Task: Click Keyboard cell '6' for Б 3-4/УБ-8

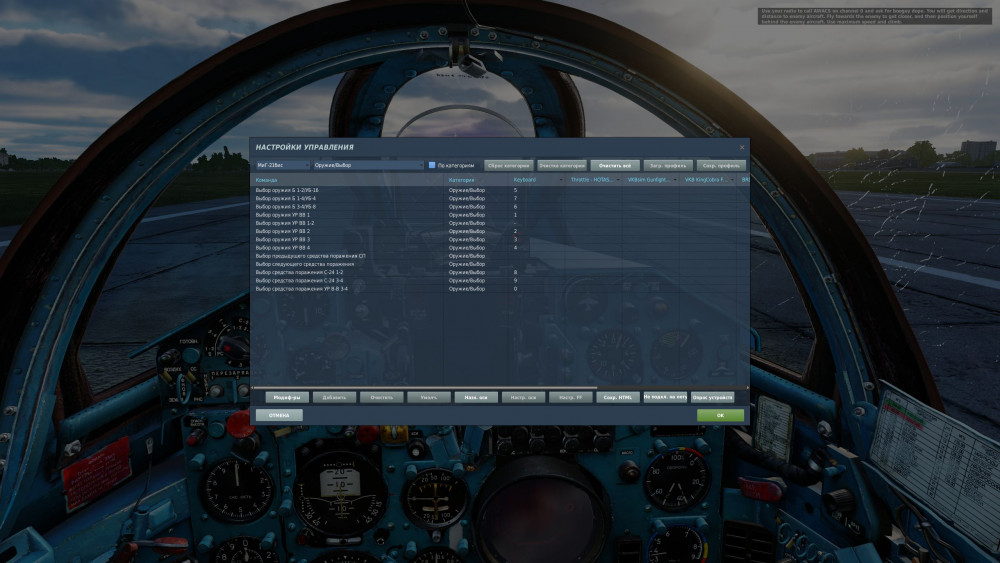Action: 538,207
